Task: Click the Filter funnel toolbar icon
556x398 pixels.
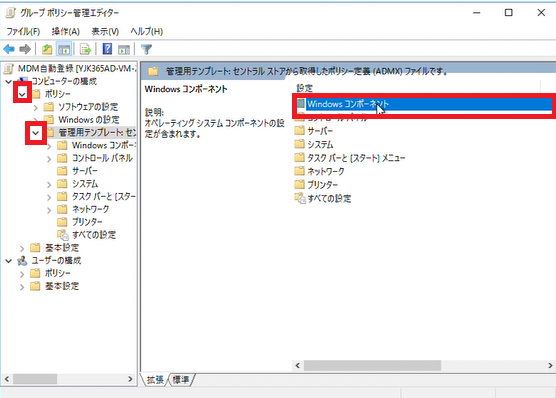Action: click(x=146, y=49)
